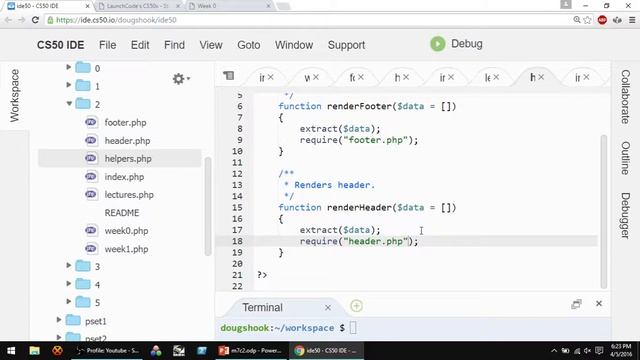Toggle the Debugger side panel
Image resolution: width=640 pixels, height=360 pixels.
[x=625, y=216]
